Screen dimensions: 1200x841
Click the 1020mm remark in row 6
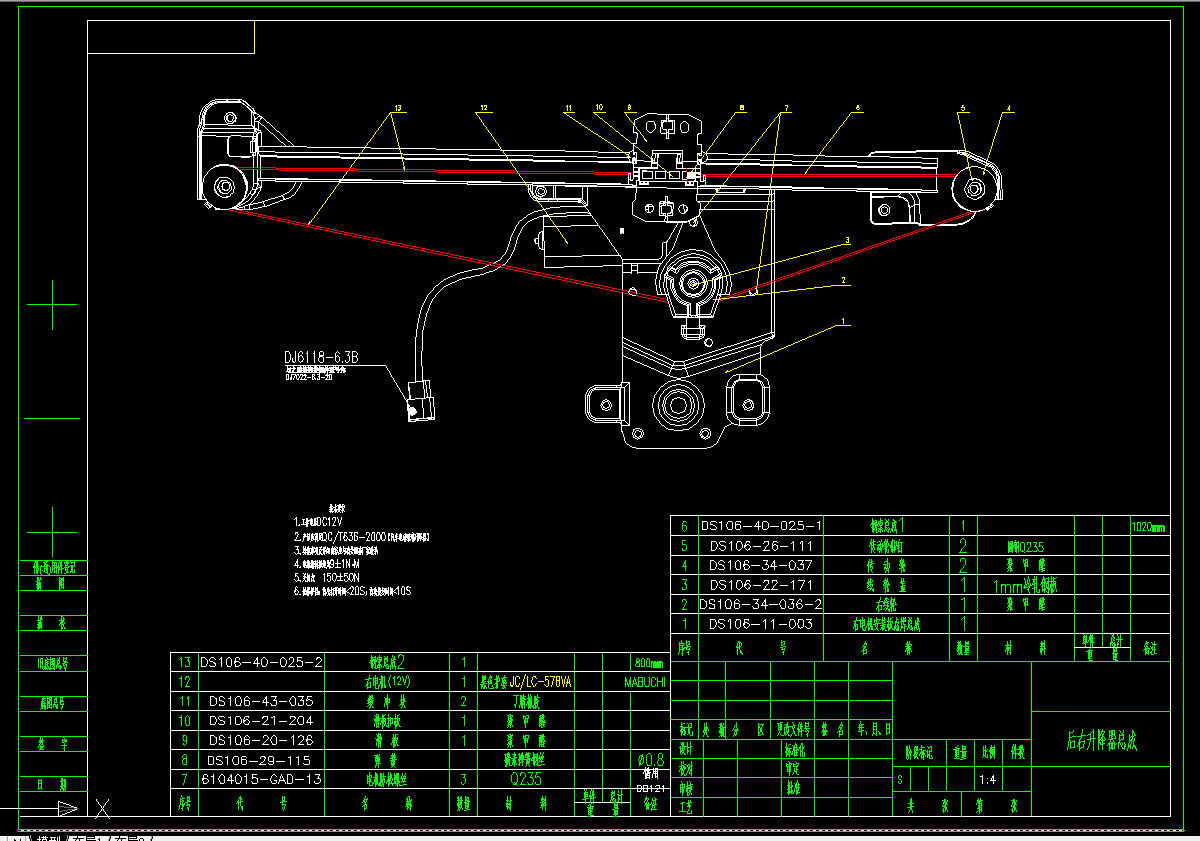pos(1148,526)
